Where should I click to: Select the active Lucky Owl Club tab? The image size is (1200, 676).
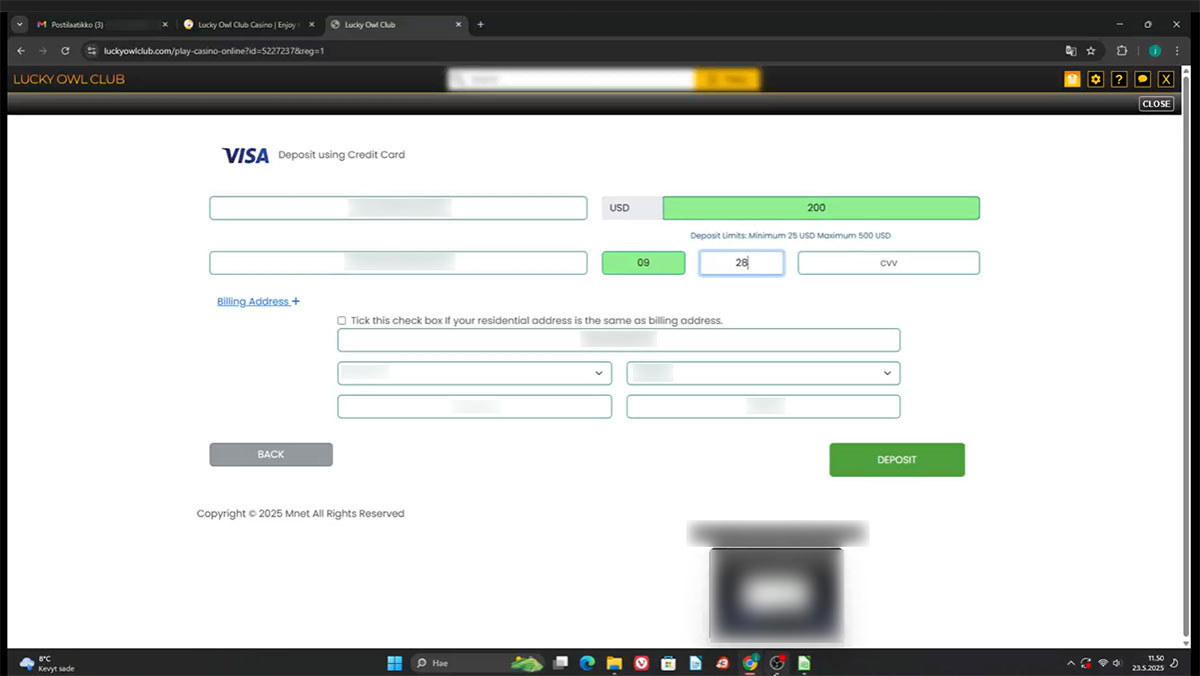[397, 24]
